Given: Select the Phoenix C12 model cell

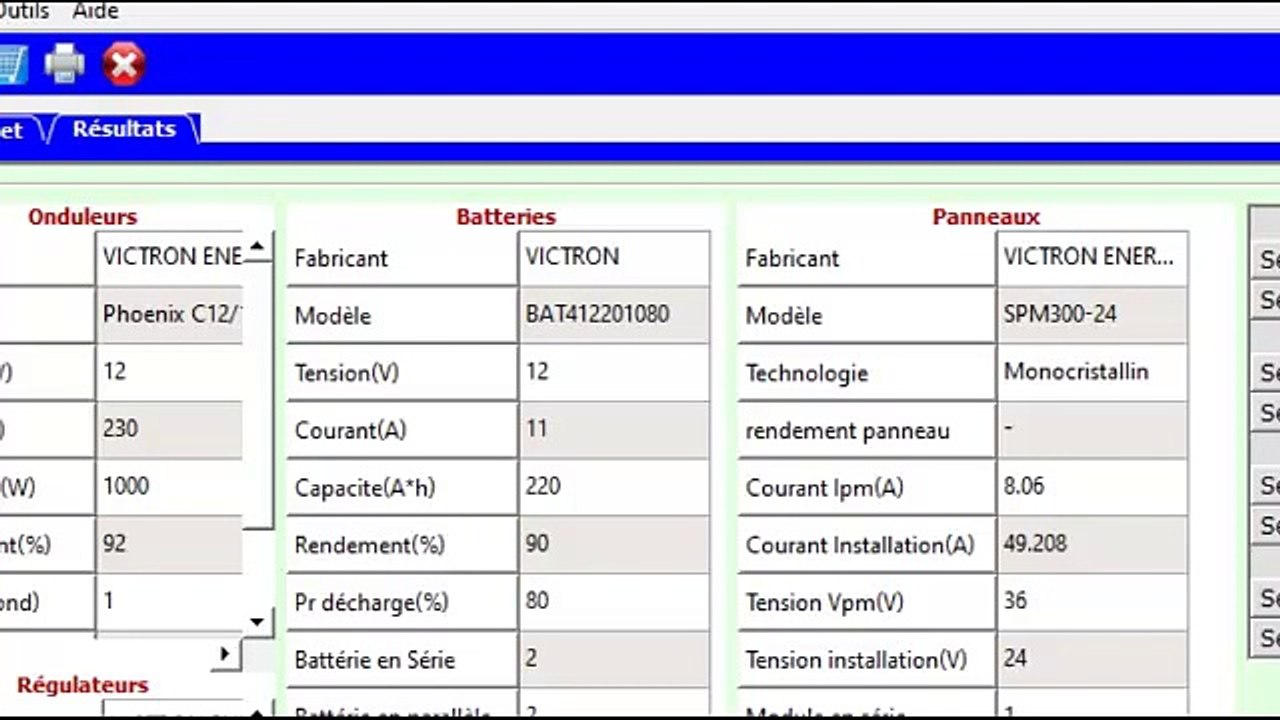Looking at the screenshot, I should pyautogui.click(x=170, y=315).
